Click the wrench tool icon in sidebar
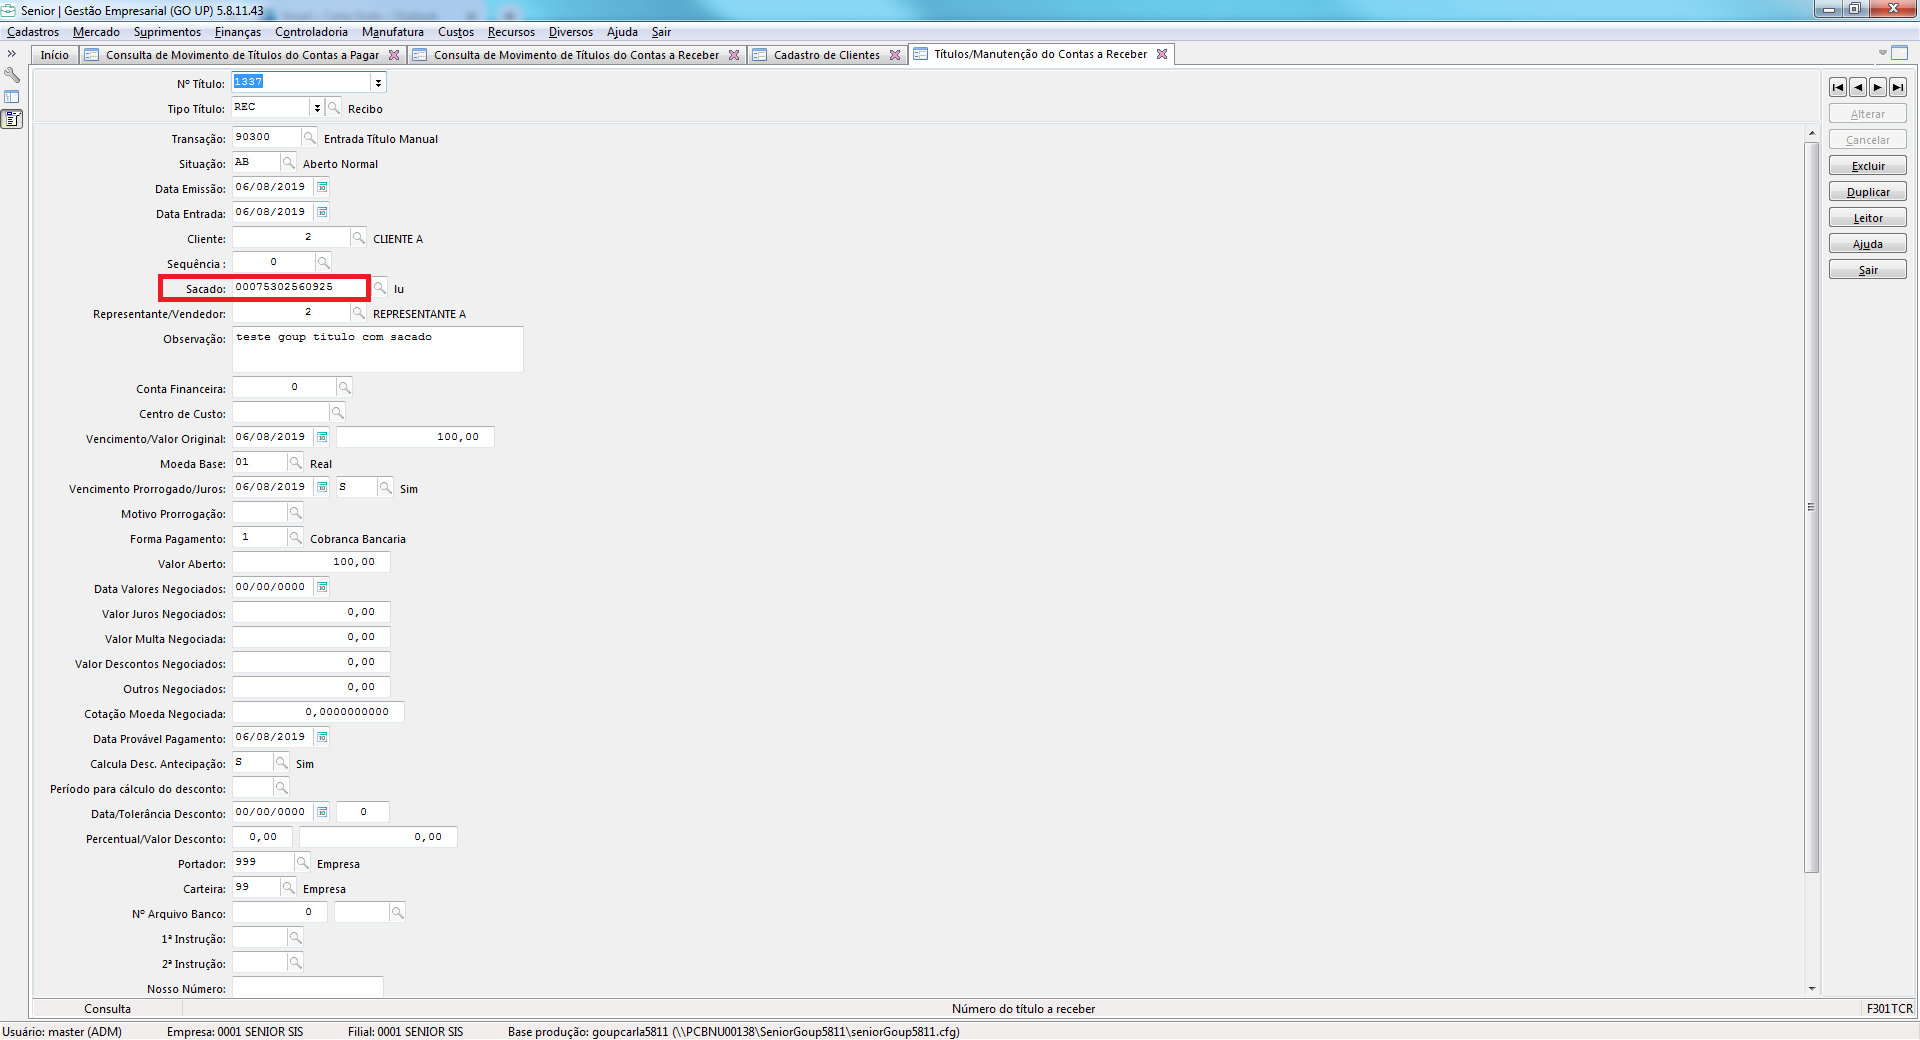The width and height of the screenshot is (1920, 1040). [12, 75]
